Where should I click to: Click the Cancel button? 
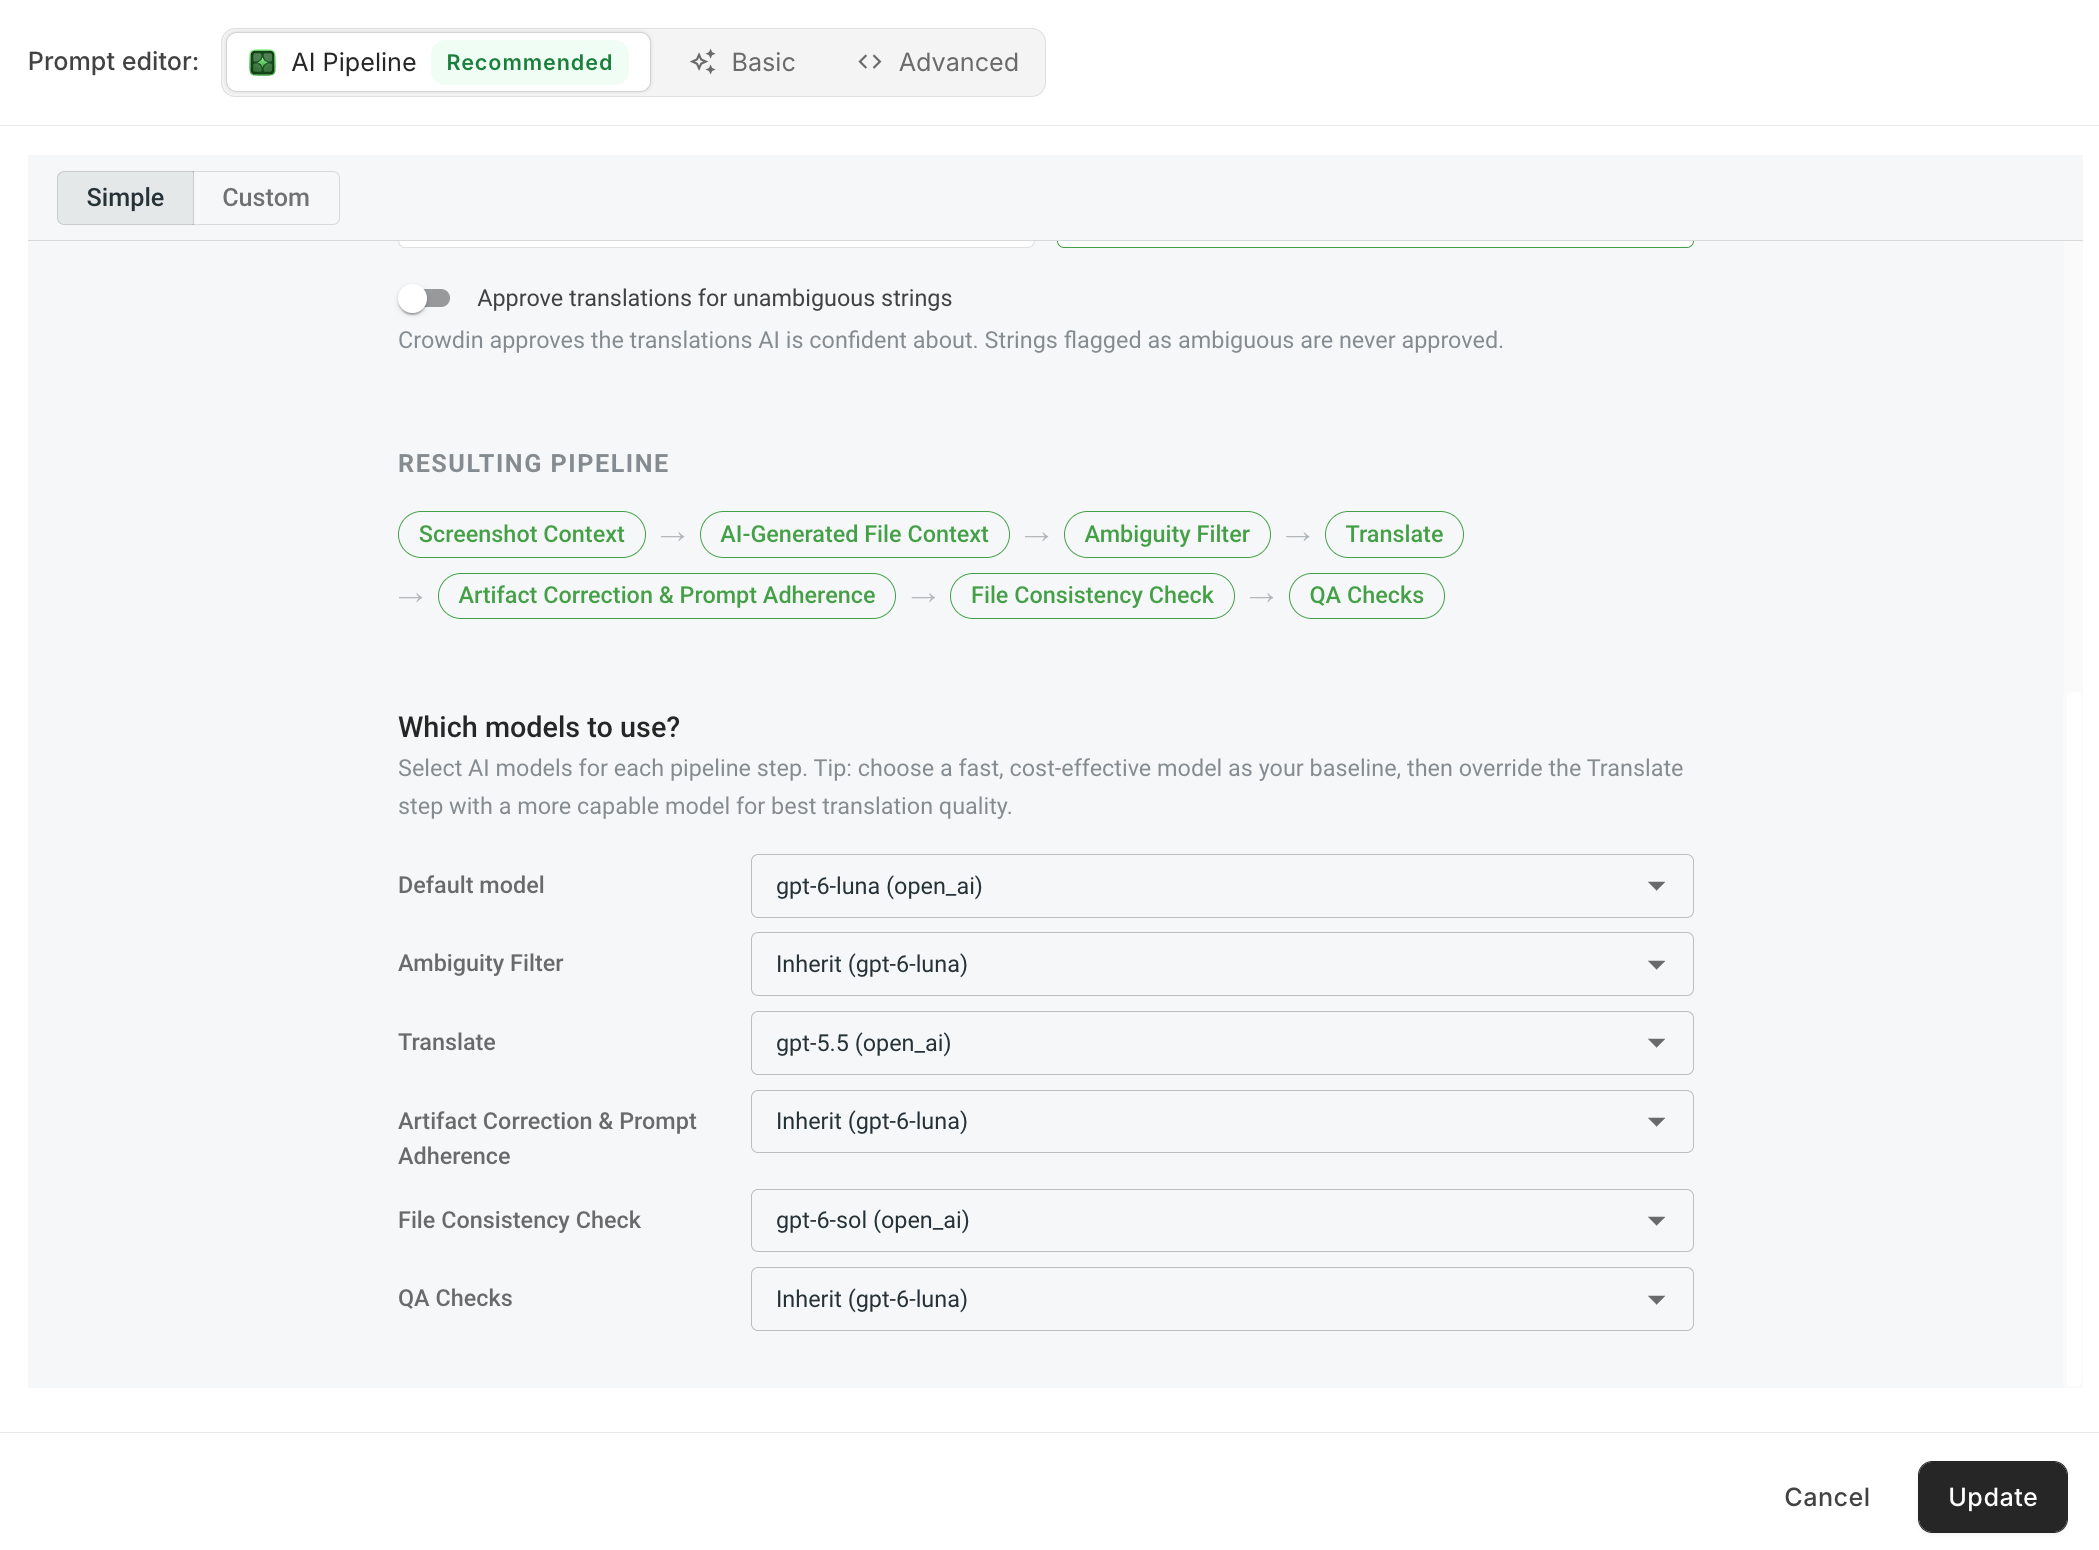[x=1827, y=1497]
